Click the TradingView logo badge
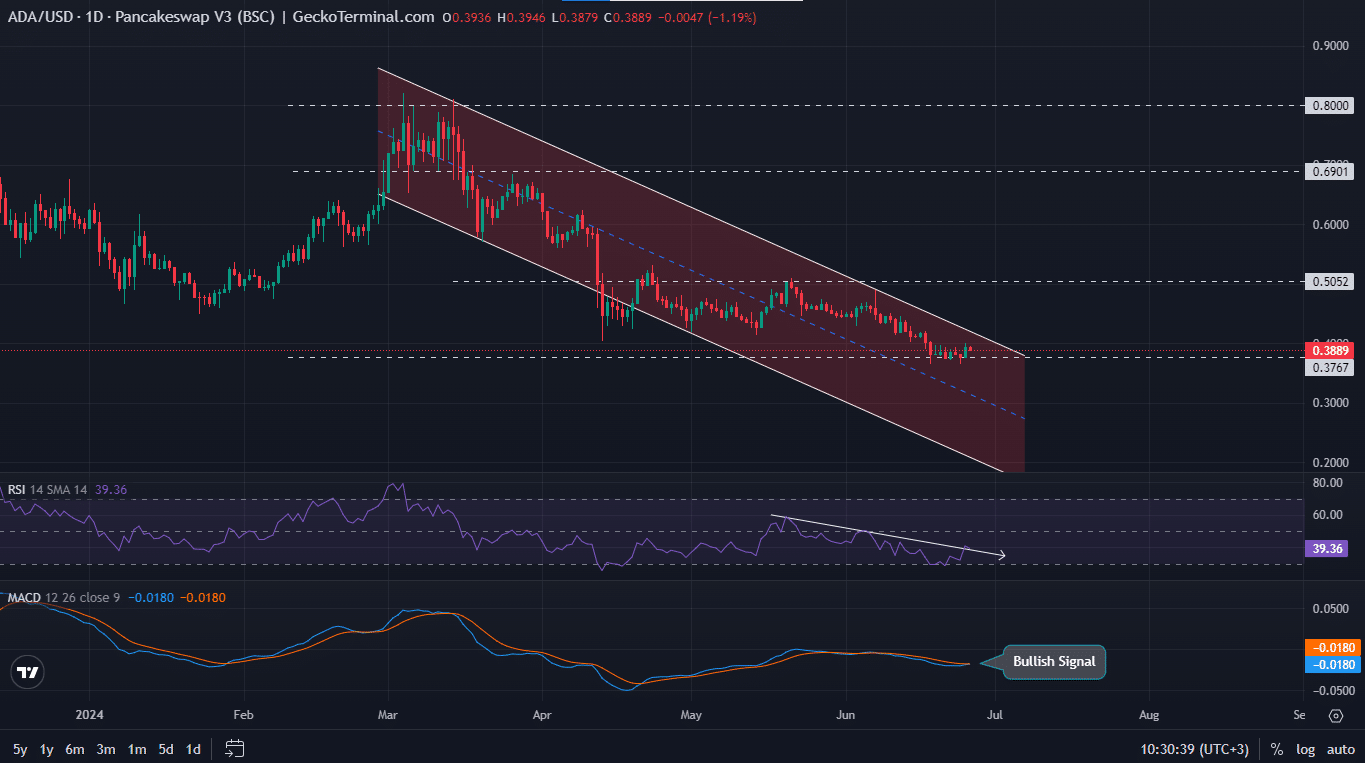 coord(29,672)
